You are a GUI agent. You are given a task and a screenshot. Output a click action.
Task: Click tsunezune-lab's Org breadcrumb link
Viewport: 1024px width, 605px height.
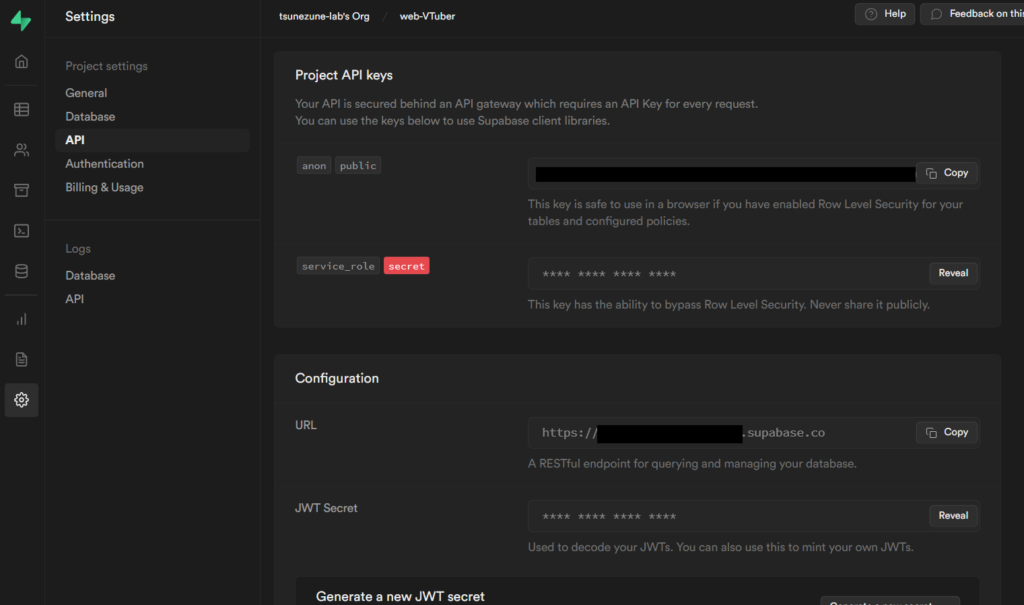tap(324, 16)
